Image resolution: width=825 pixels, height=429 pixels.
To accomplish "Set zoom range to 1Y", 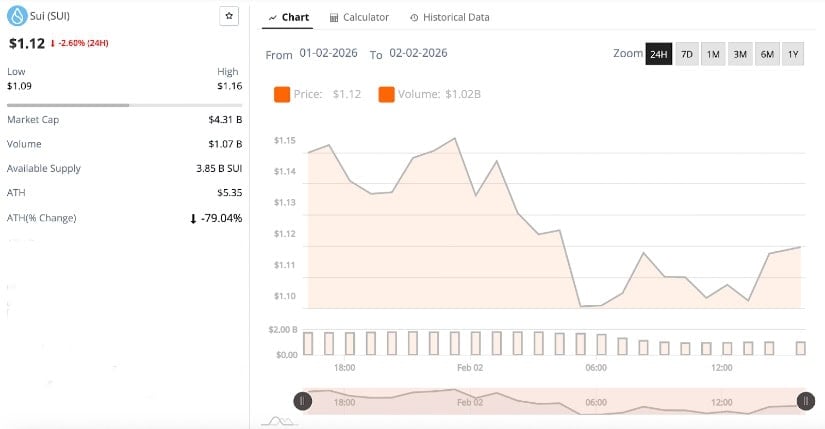I will (x=792, y=54).
